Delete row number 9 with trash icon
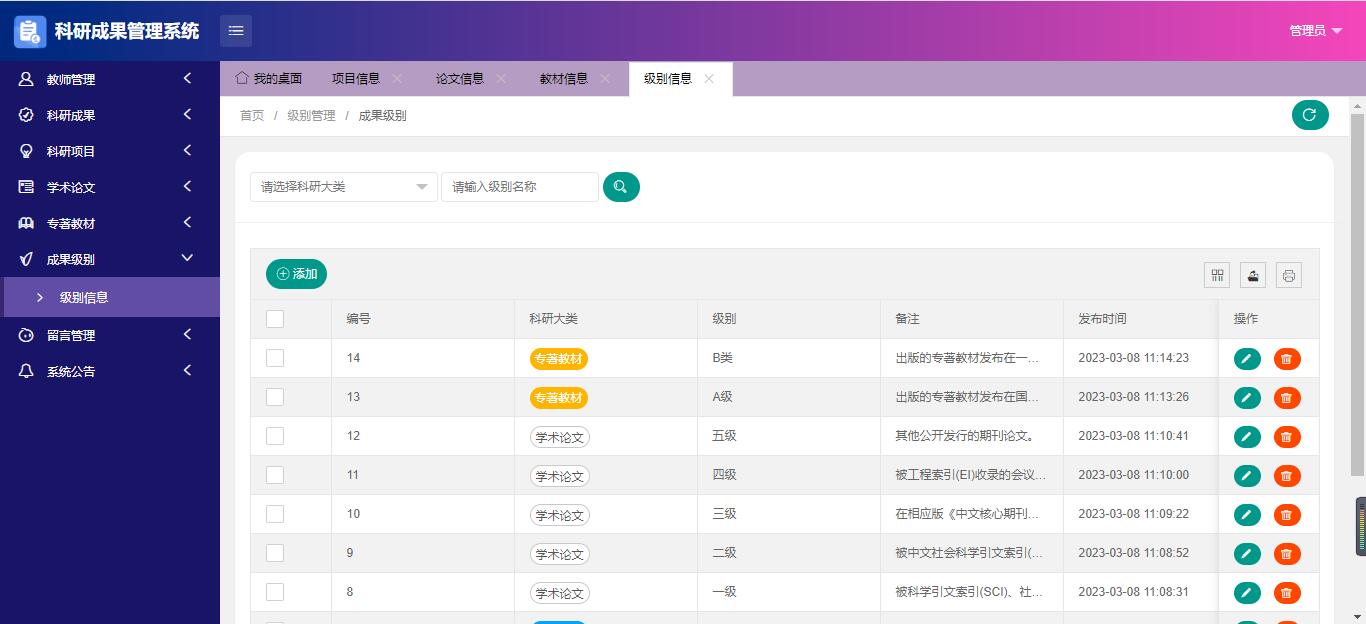Image resolution: width=1366 pixels, height=624 pixels. 1287,554
